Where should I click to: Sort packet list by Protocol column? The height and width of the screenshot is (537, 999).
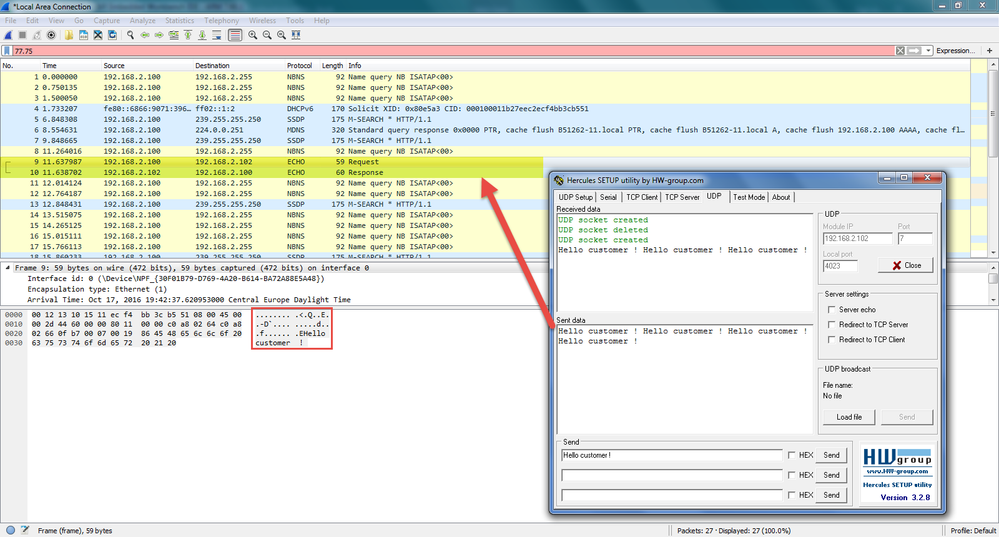pyautogui.click(x=299, y=66)
